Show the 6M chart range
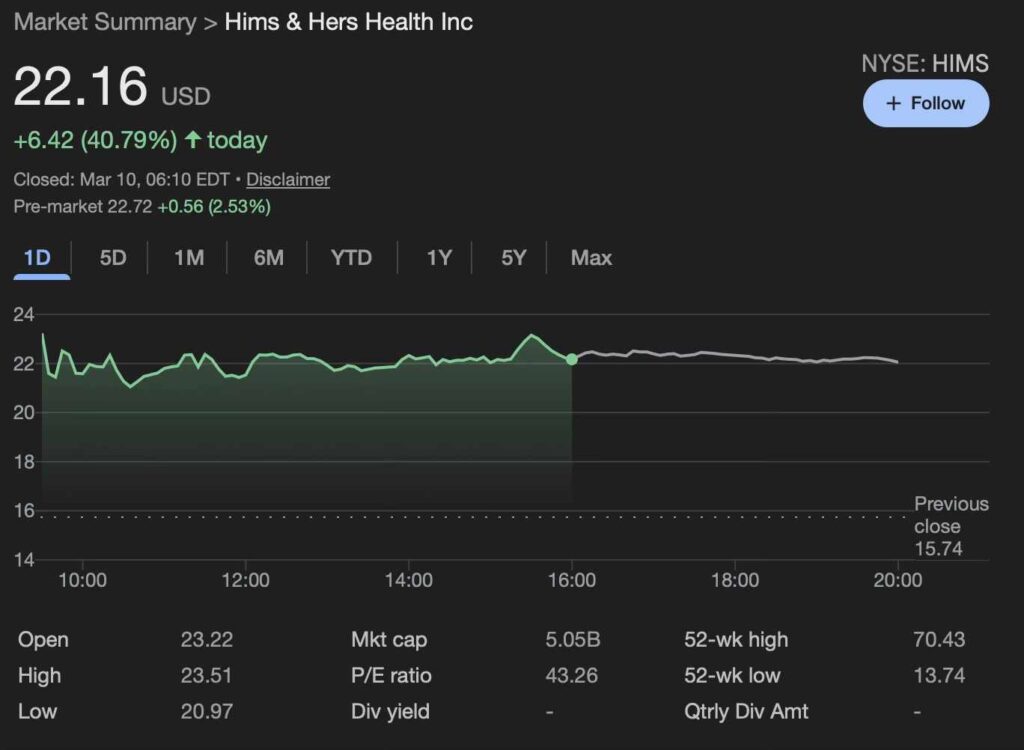The image size is (1024, 750). (268, 258)
